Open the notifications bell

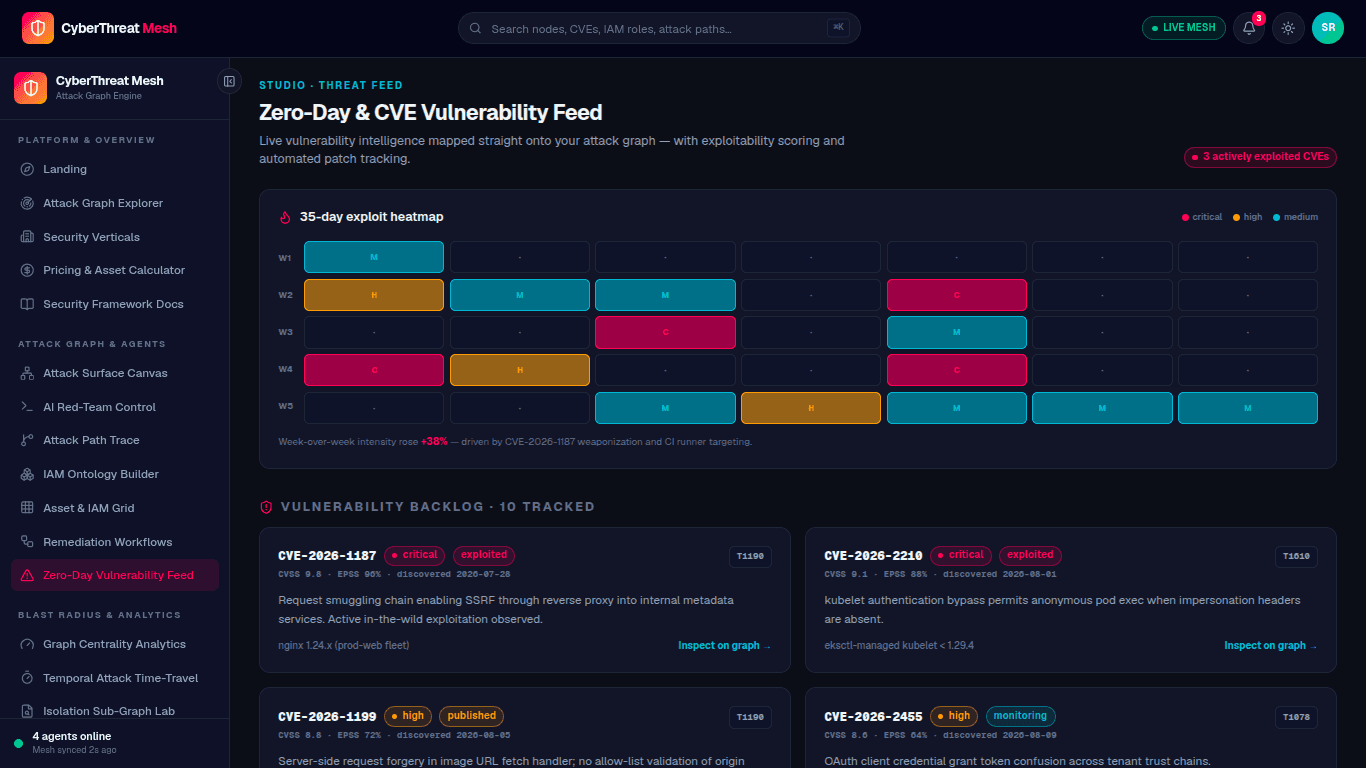[1249, 28]
